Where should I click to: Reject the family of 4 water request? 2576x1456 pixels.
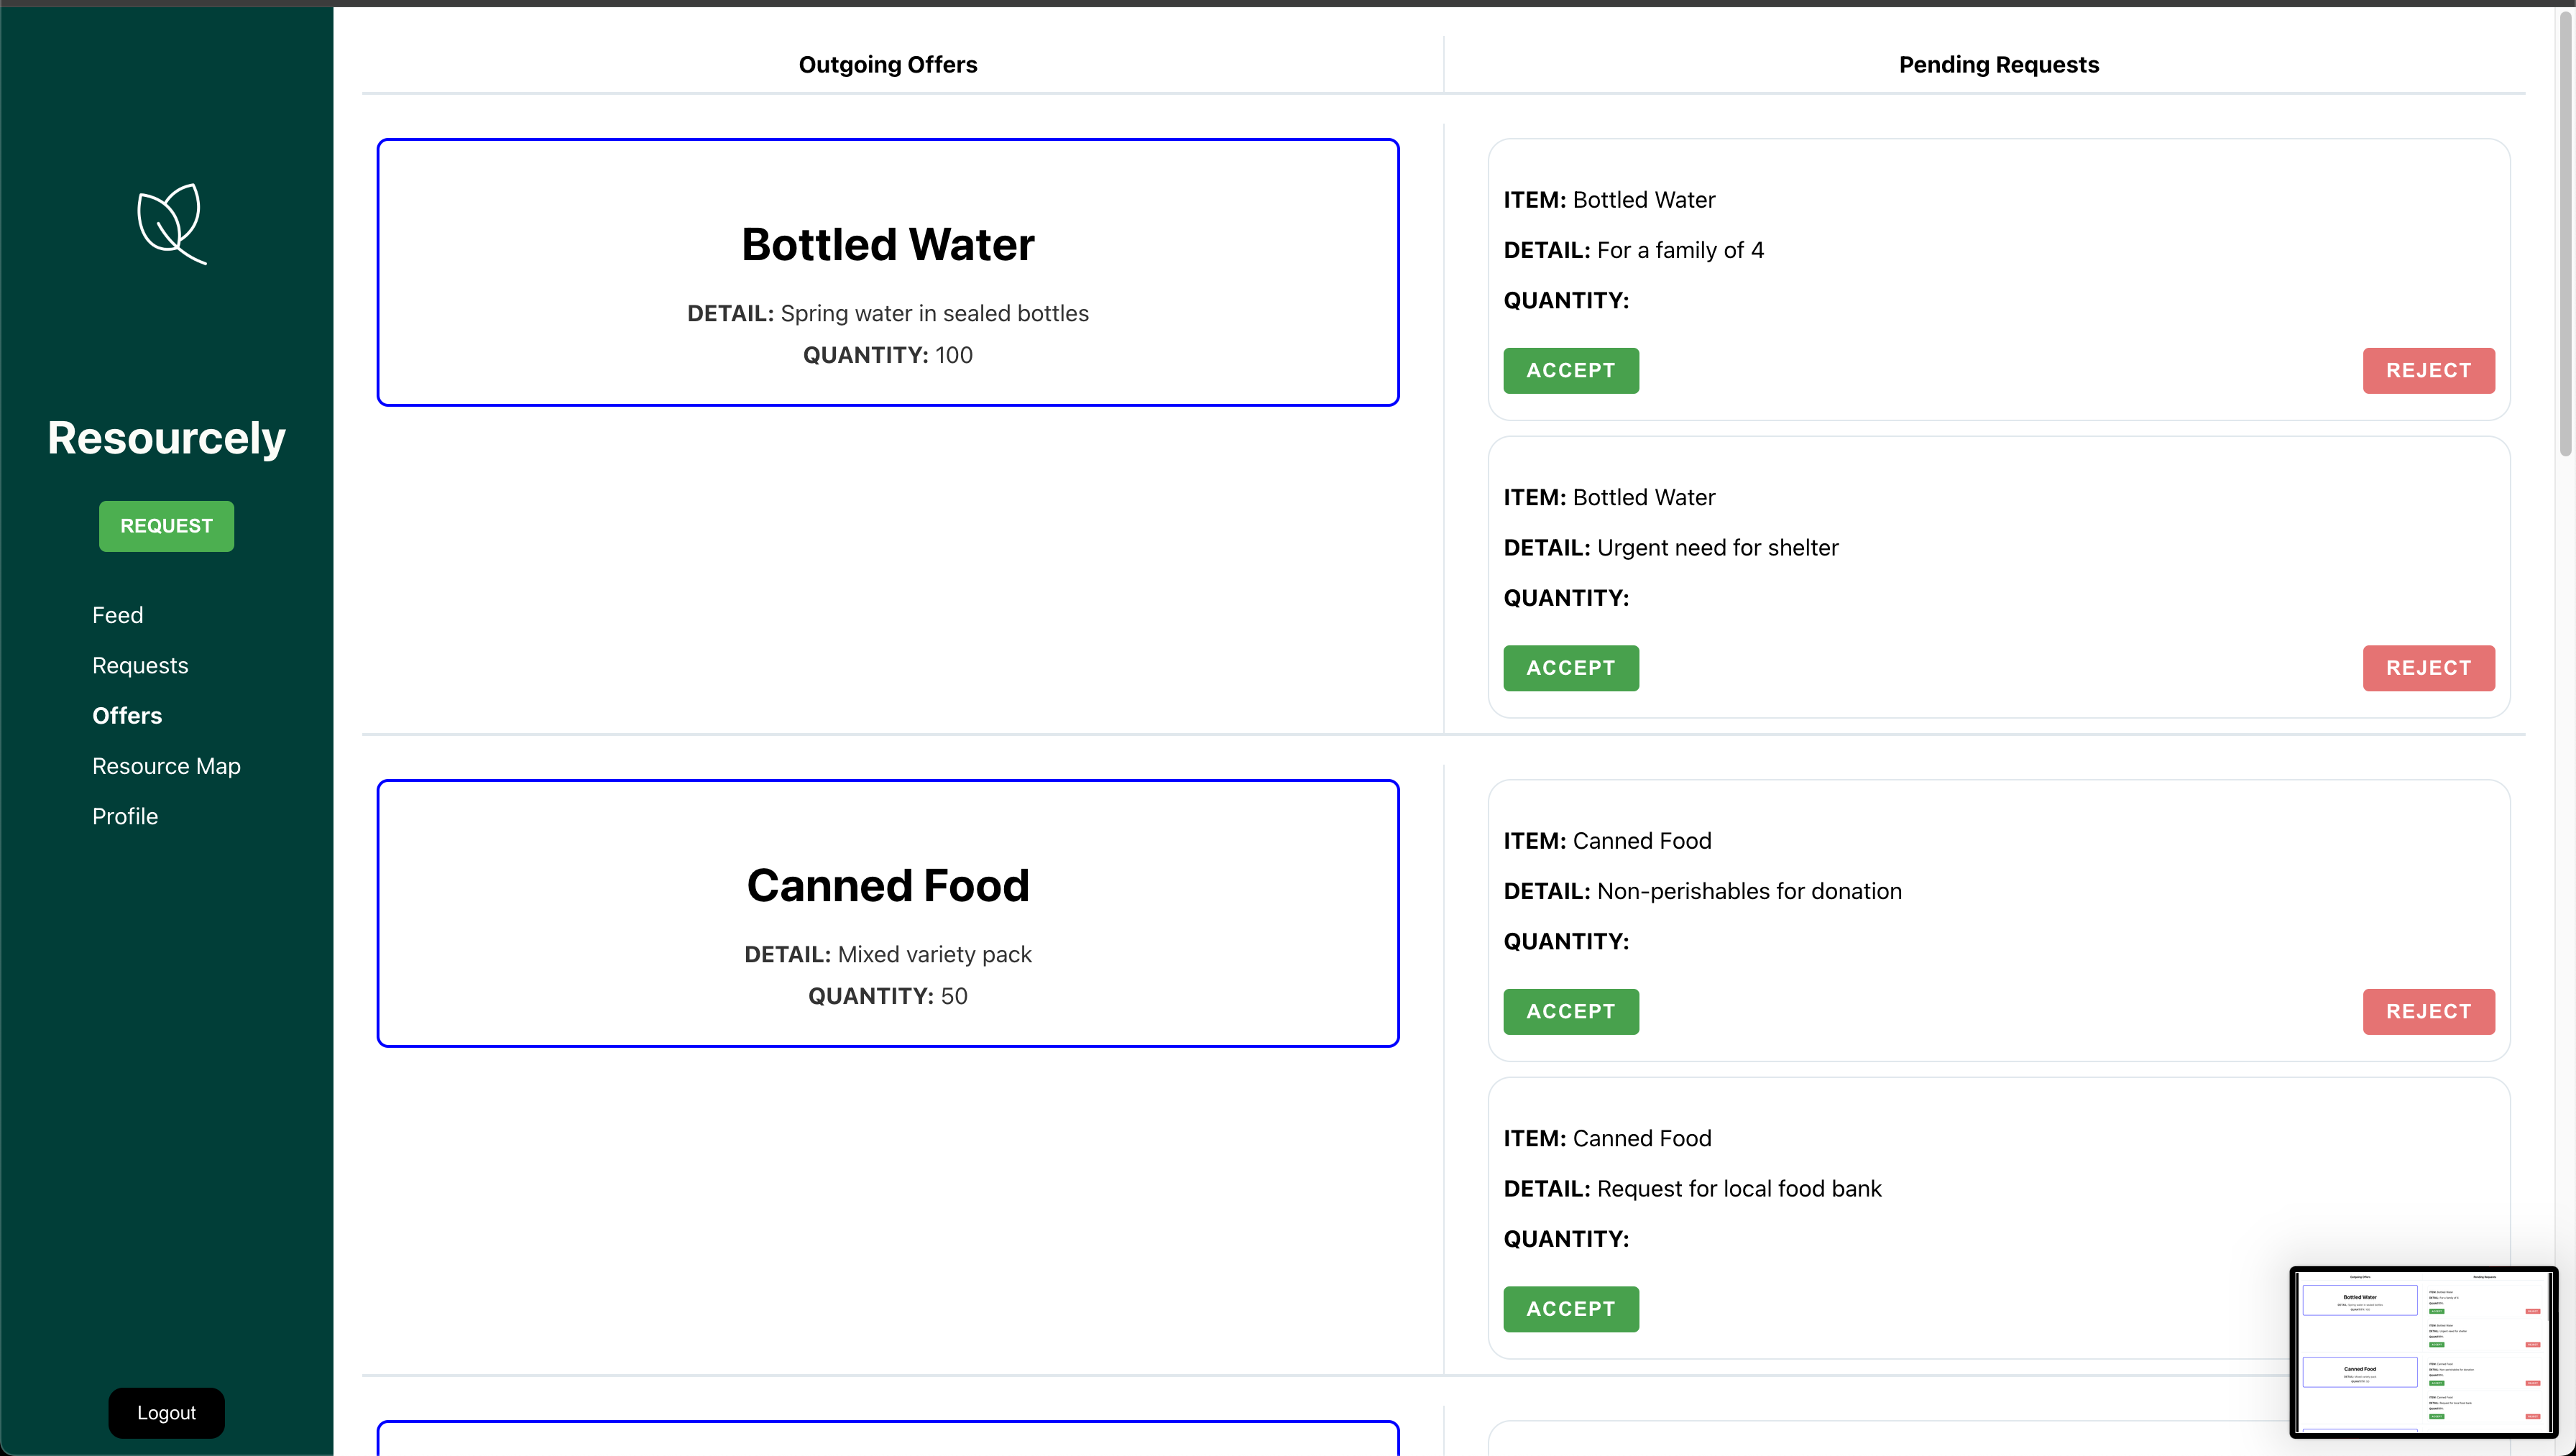point(2428,371)
